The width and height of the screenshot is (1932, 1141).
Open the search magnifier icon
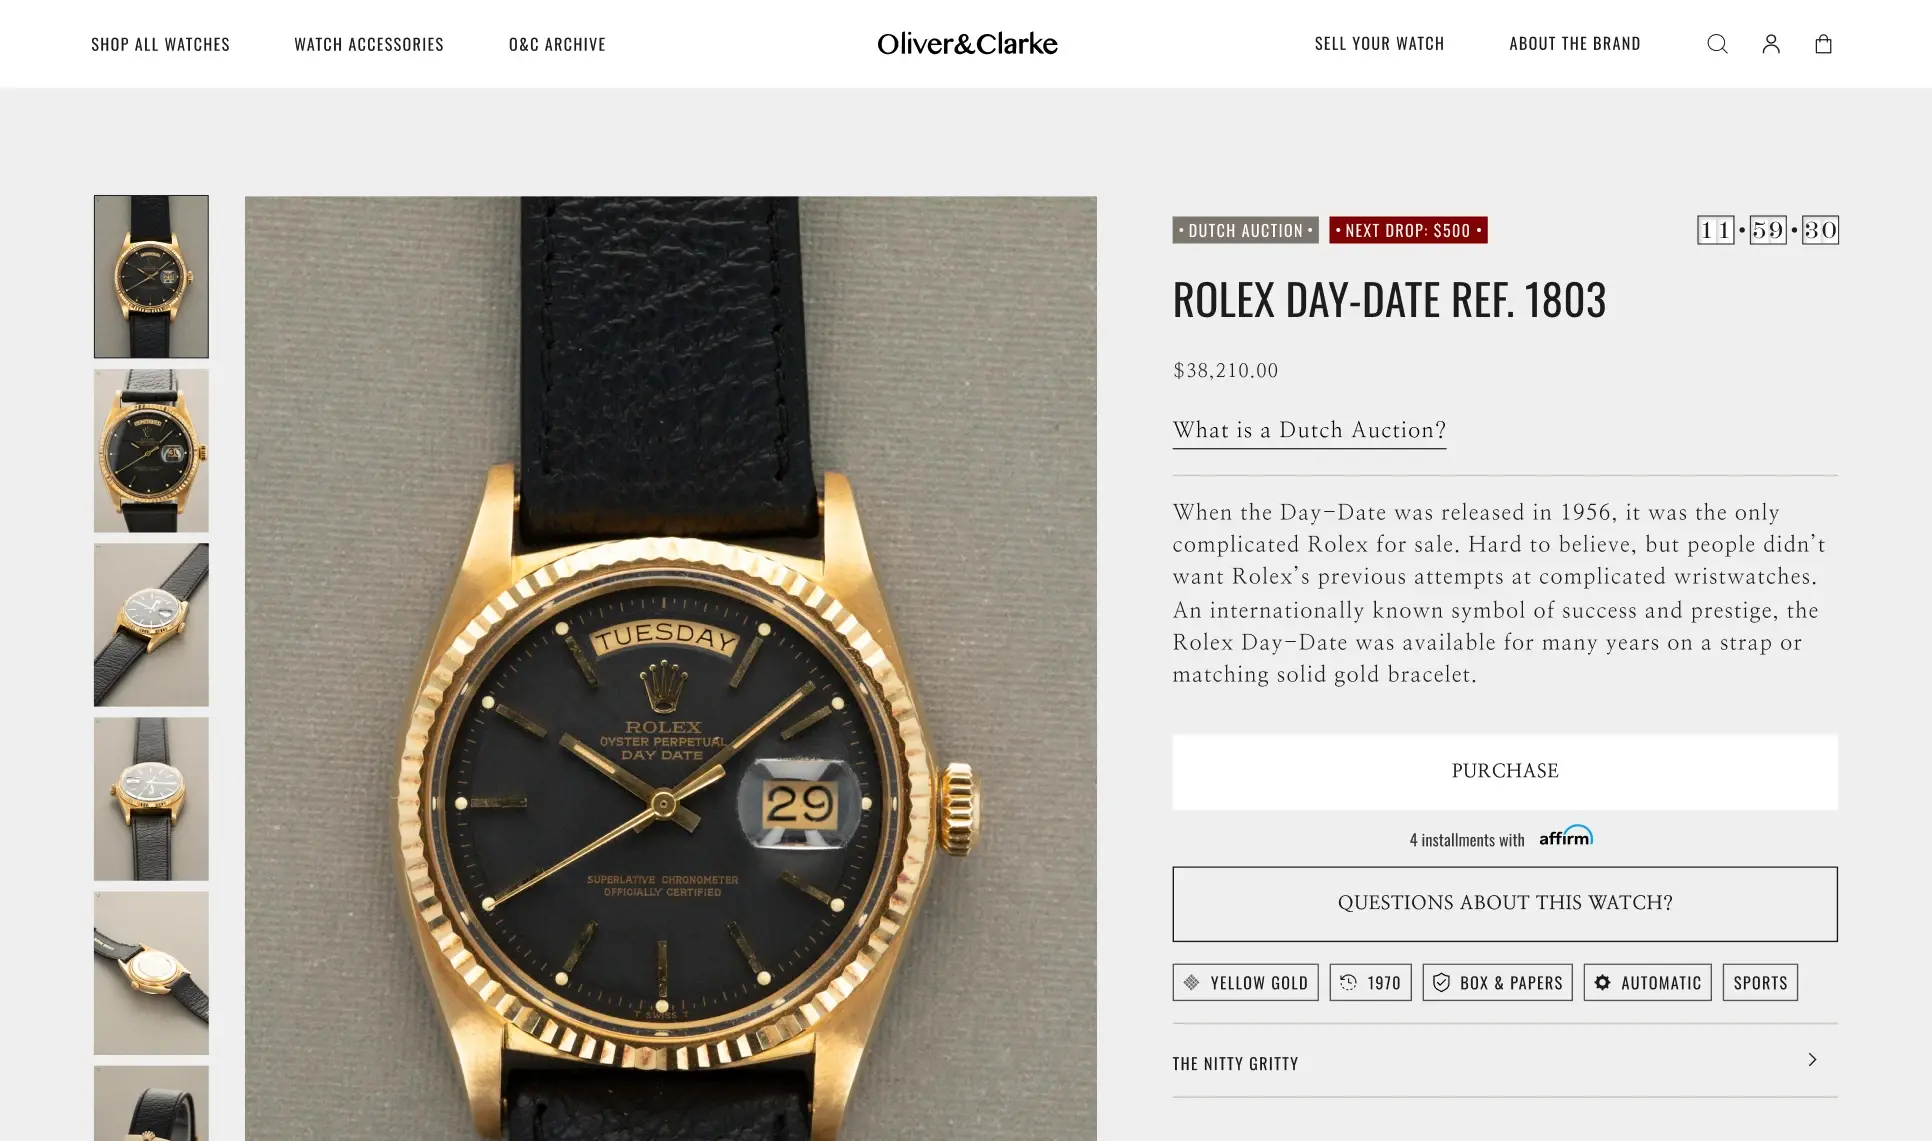point(1717,44)
